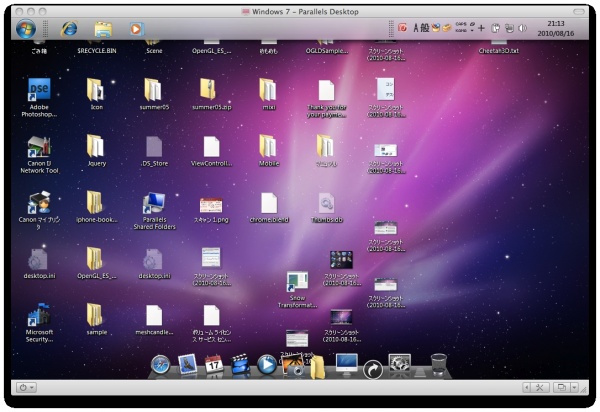600x412 pixels.
Task: Select the Jquery folder
Action: (x=96, y=146)
